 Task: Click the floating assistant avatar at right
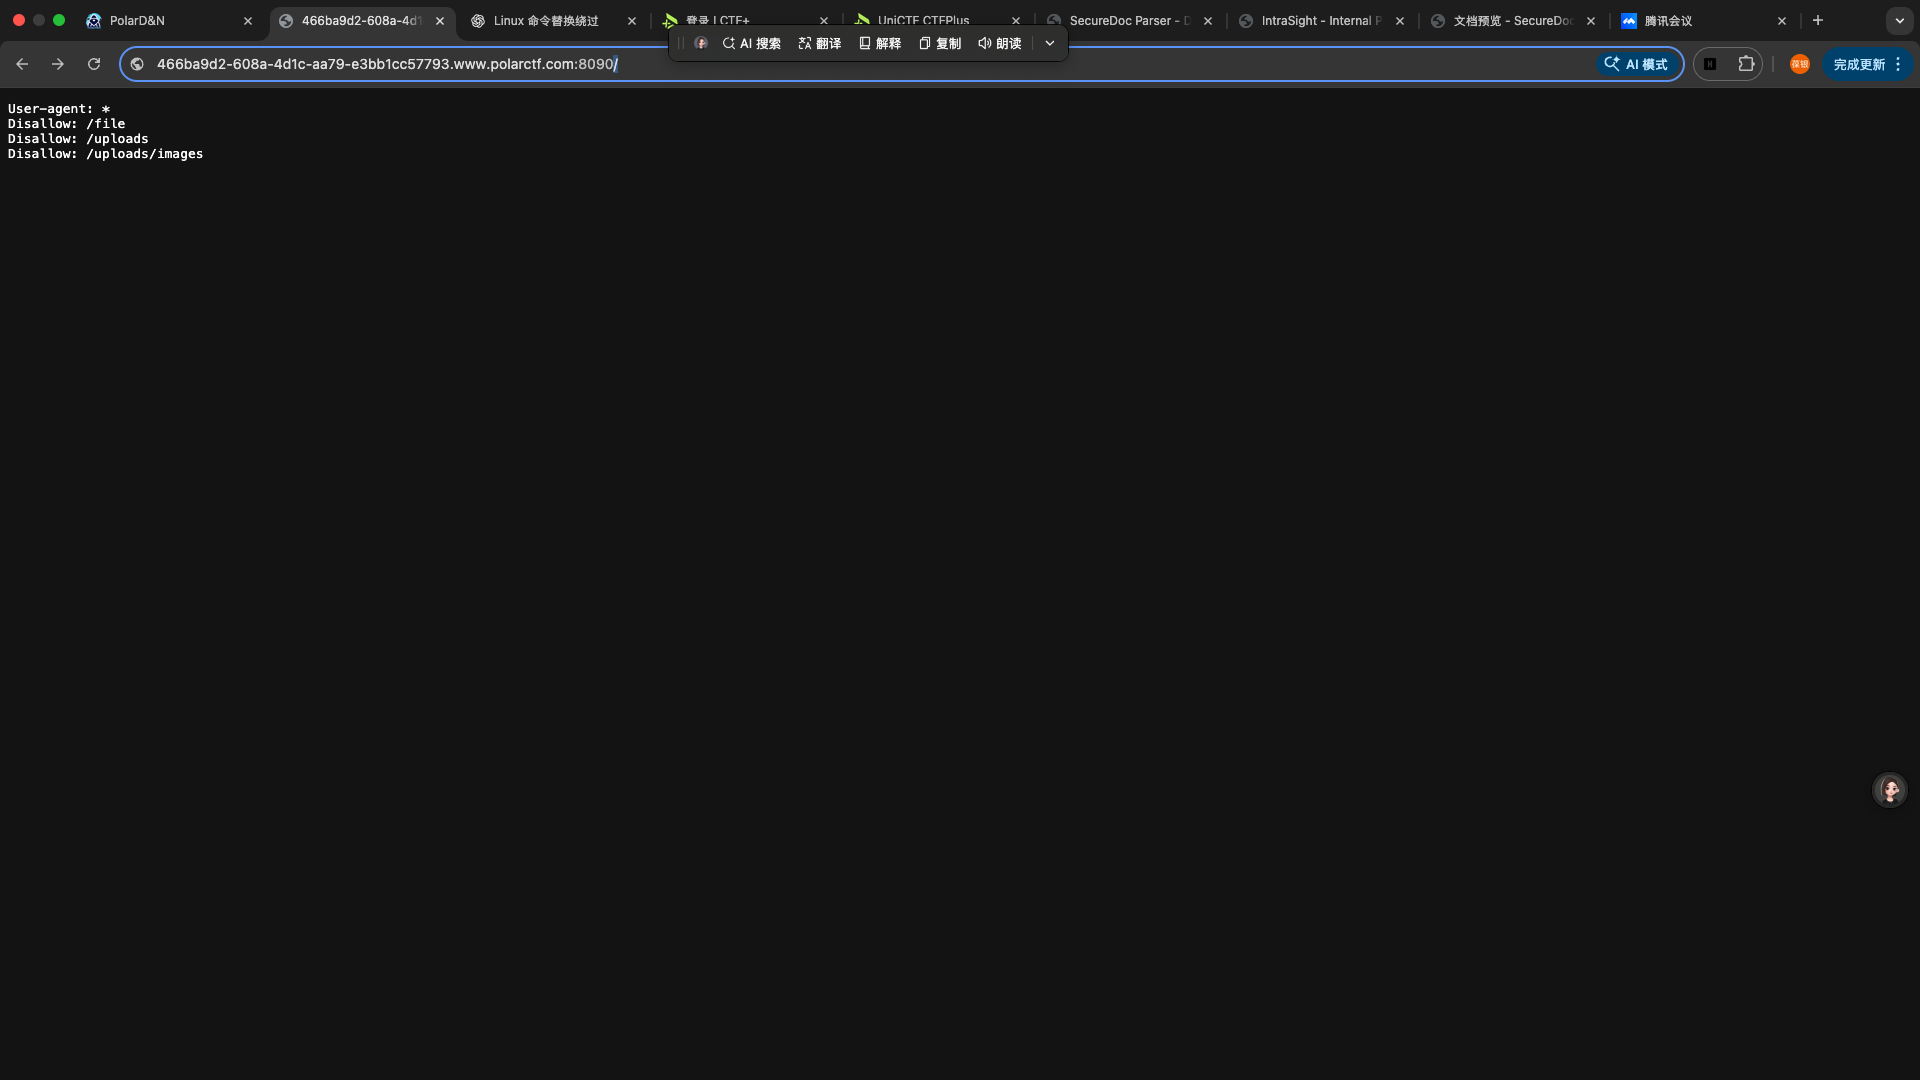coord(1890,790)
